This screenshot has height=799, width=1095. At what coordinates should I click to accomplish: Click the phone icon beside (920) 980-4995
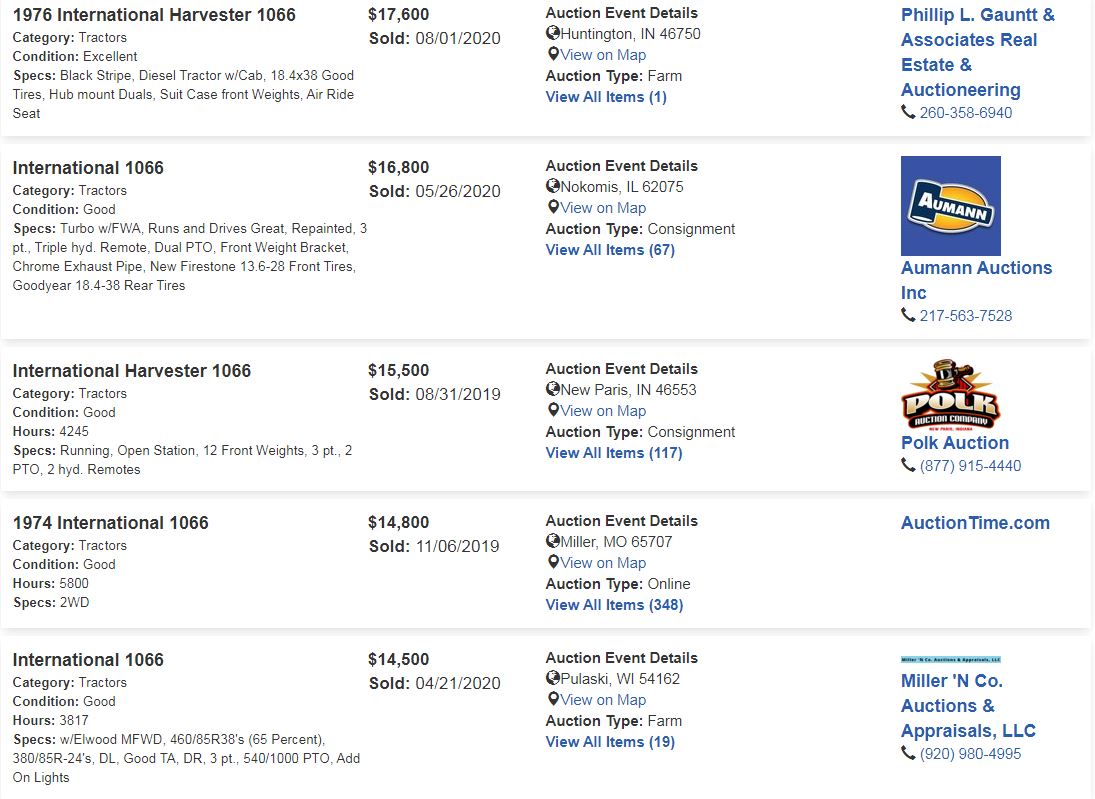(x=908, y=754)
